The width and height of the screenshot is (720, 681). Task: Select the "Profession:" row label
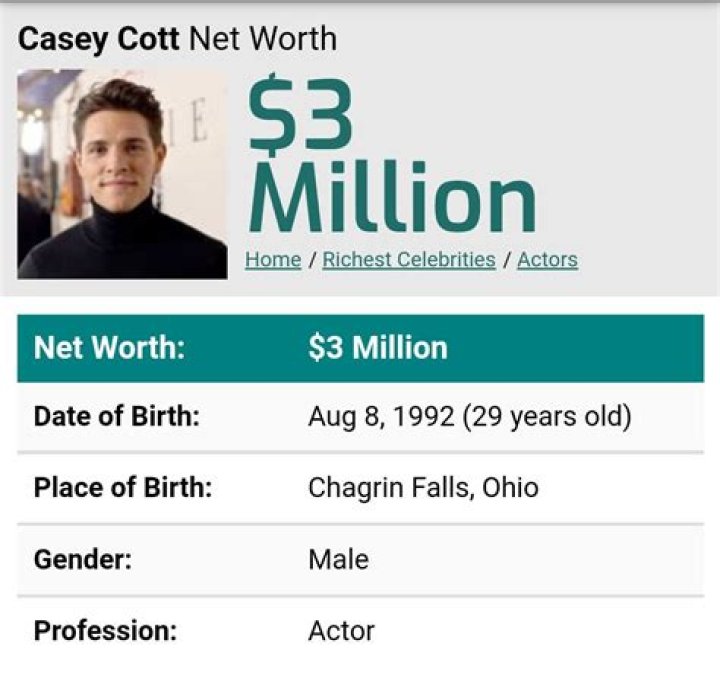point(105,631)
